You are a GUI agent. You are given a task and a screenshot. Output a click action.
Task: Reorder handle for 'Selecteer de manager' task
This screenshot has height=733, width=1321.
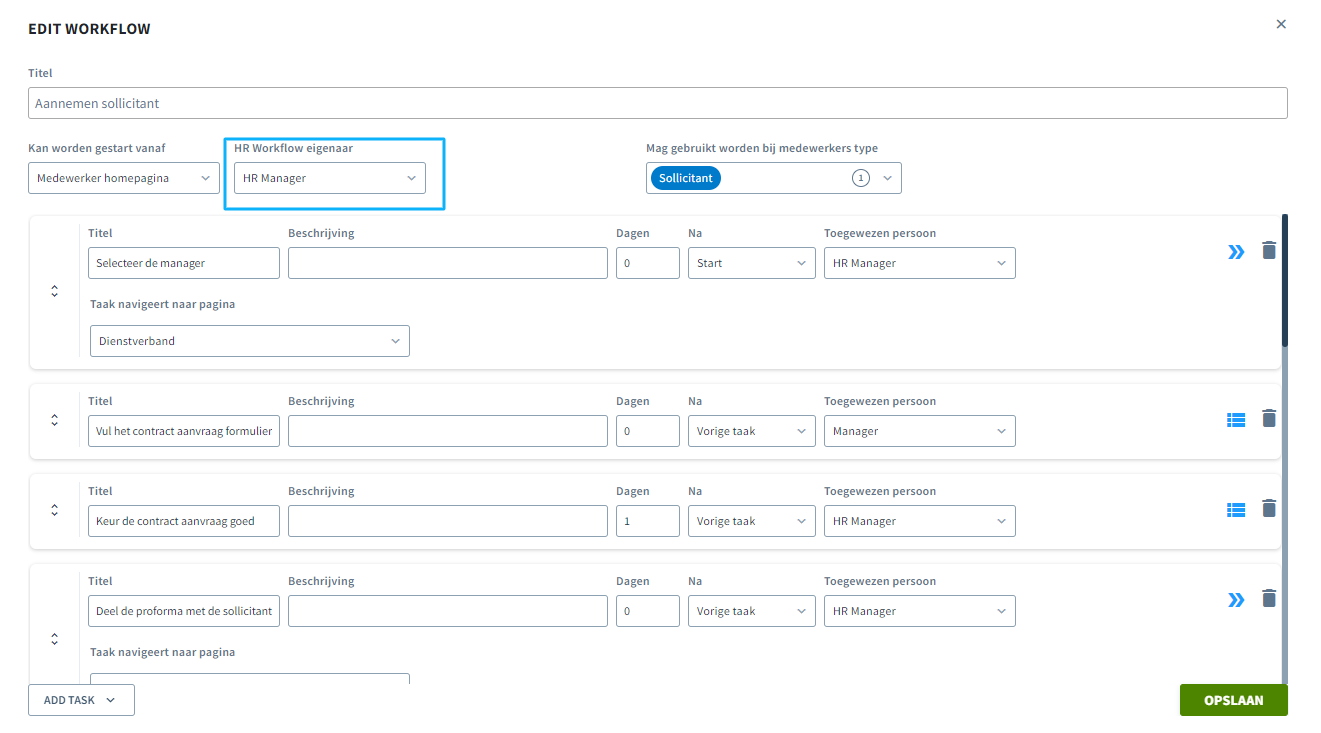click(55, 291)
